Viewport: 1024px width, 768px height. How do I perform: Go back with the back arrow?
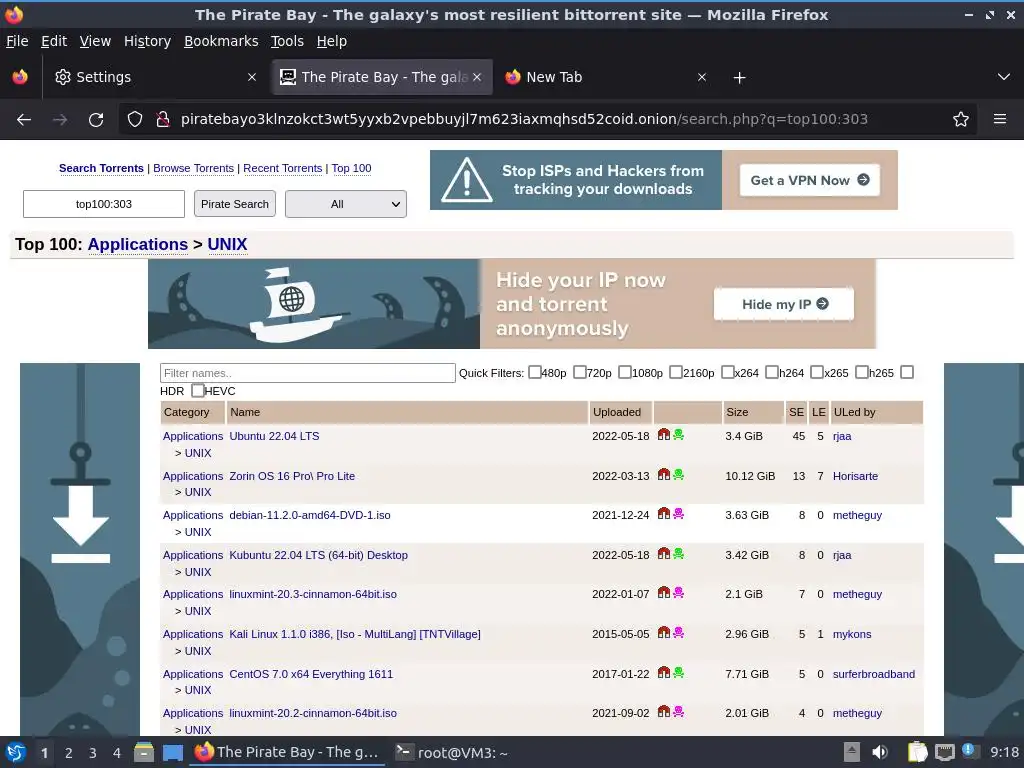(x=24, y=120)
